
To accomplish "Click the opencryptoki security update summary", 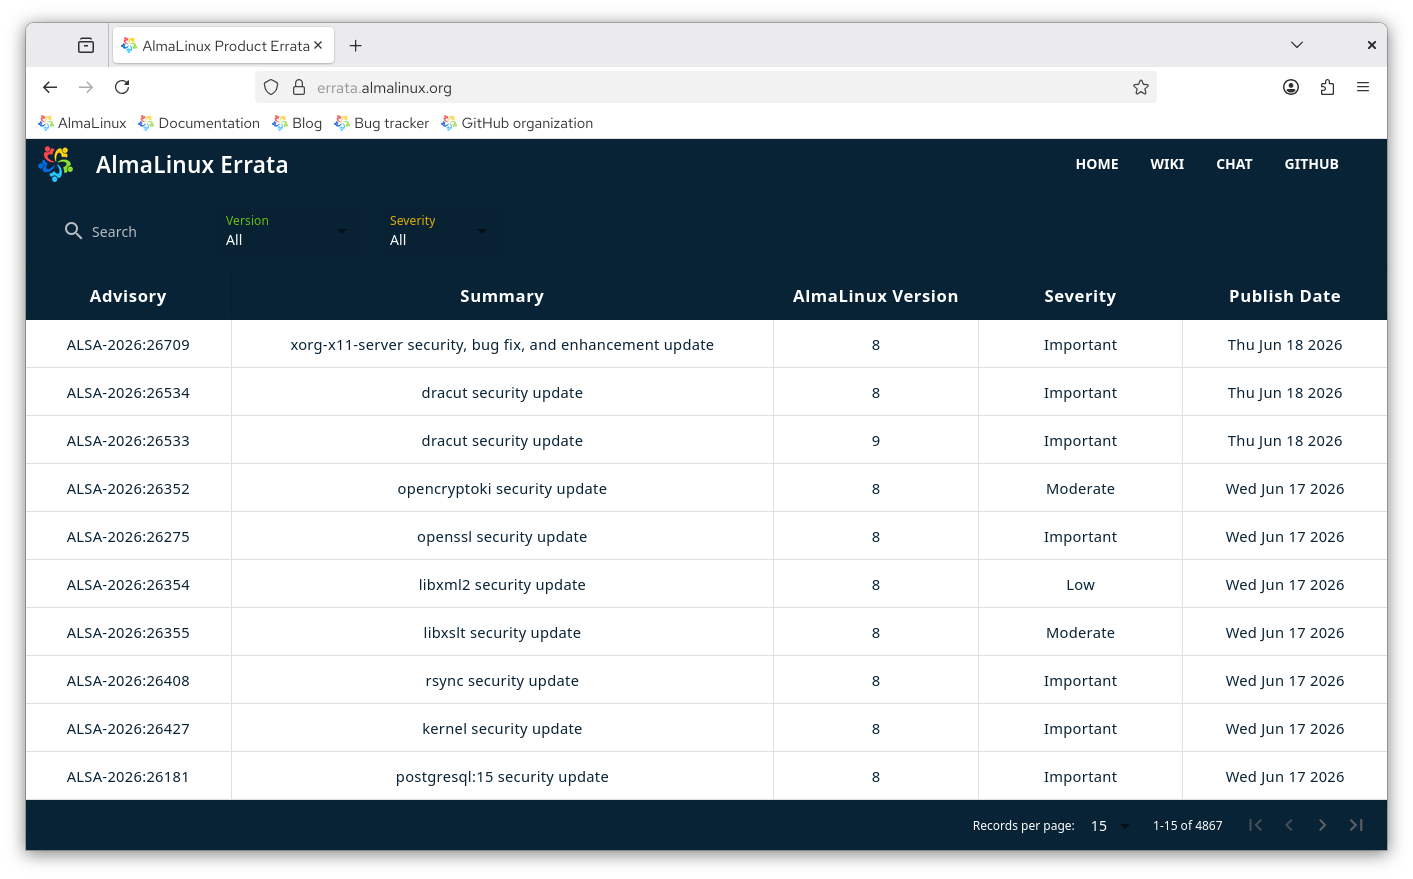I will tap(502, 489).
